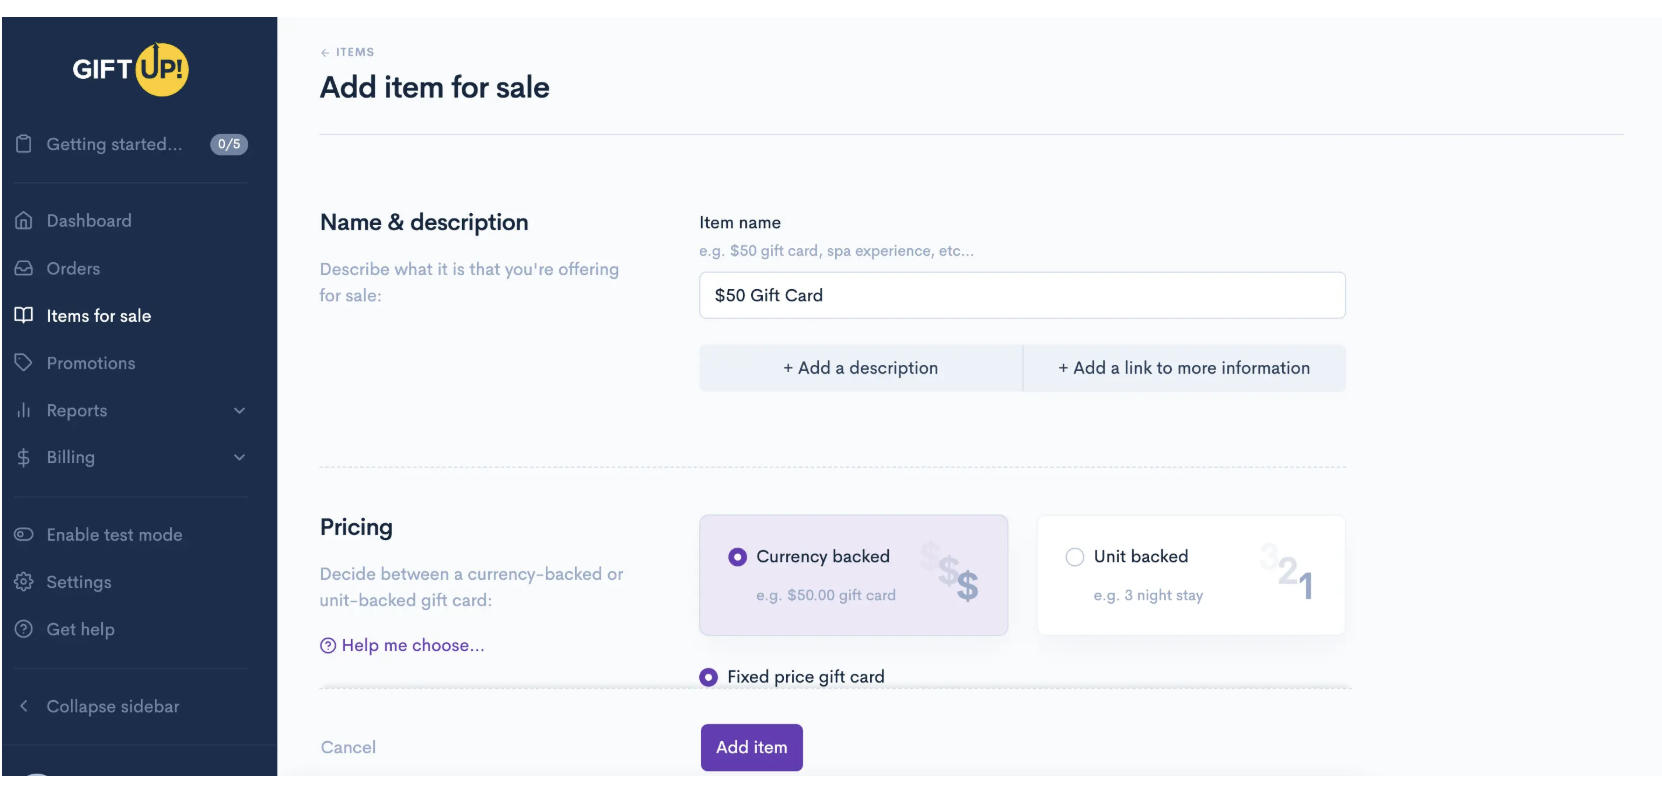
Task: Click the Add a description button
Action: (860, 368)
